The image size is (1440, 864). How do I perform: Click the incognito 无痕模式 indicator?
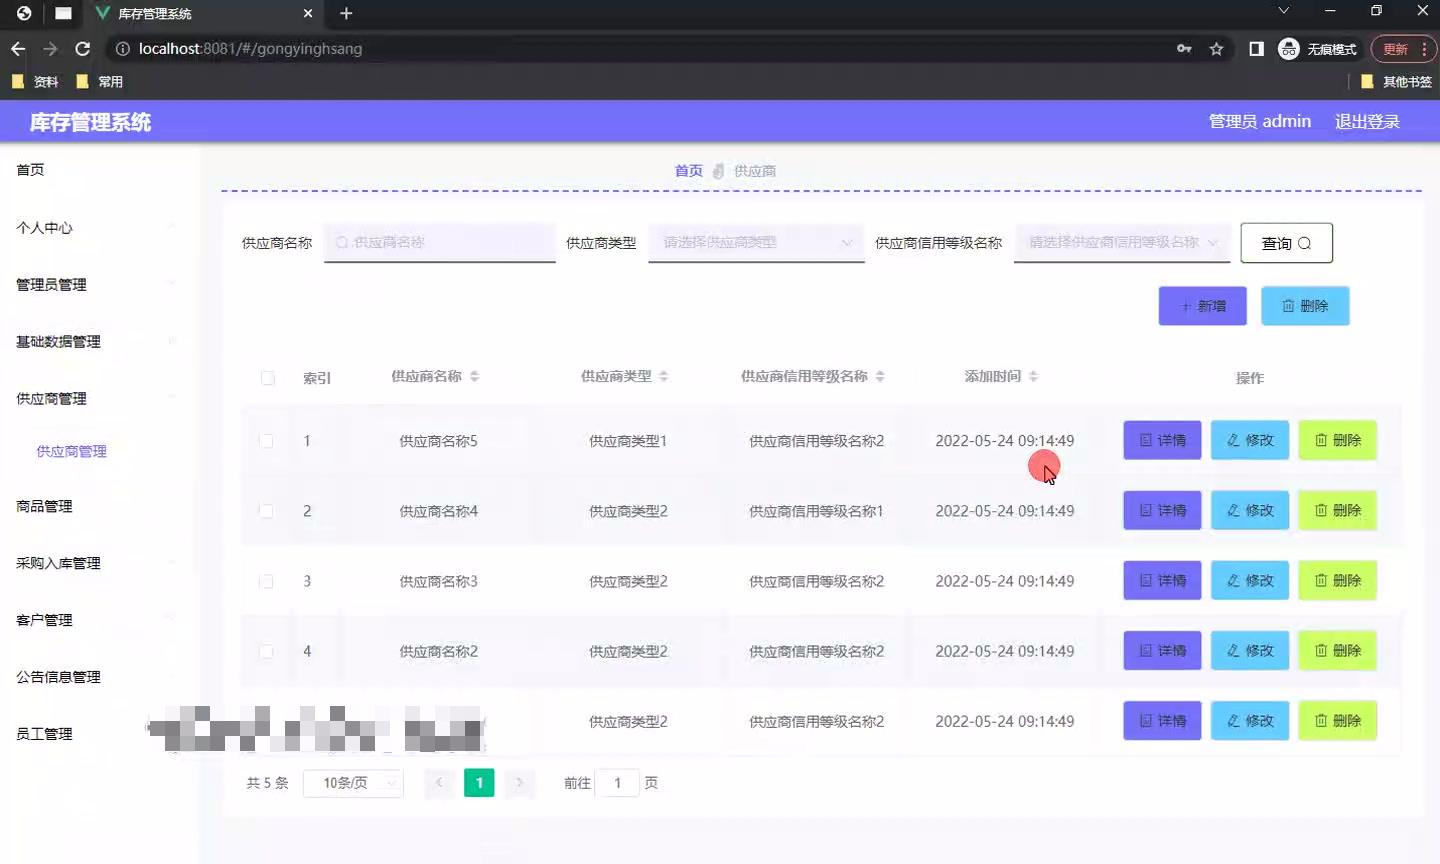click(1318, 48)
